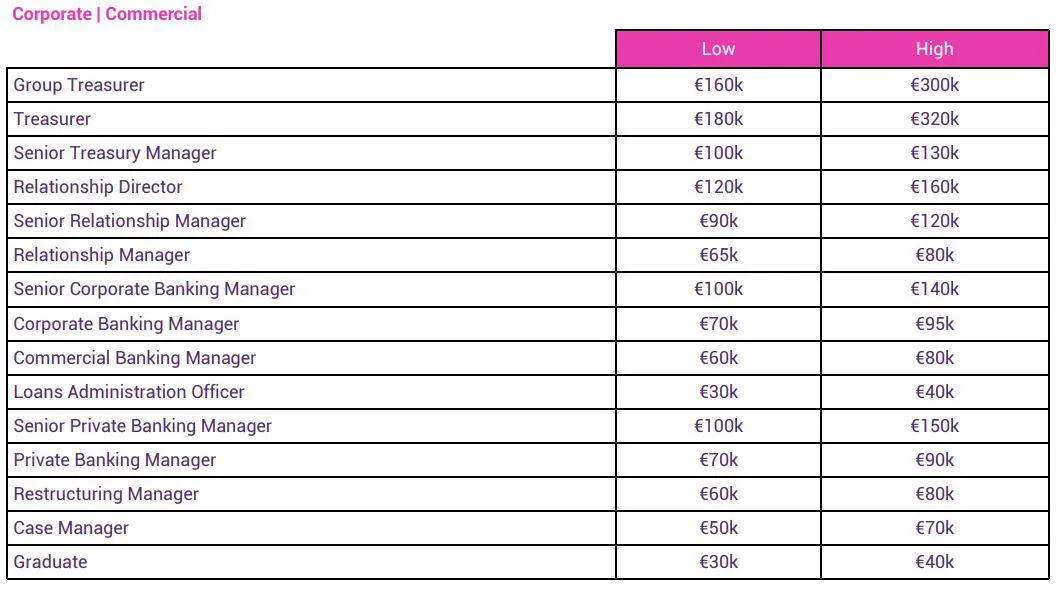Image resolution: width=1060 pixels, height=592 pixels.
Task: Click the Corporate | Commercial heading
Action: pos(107,14)
